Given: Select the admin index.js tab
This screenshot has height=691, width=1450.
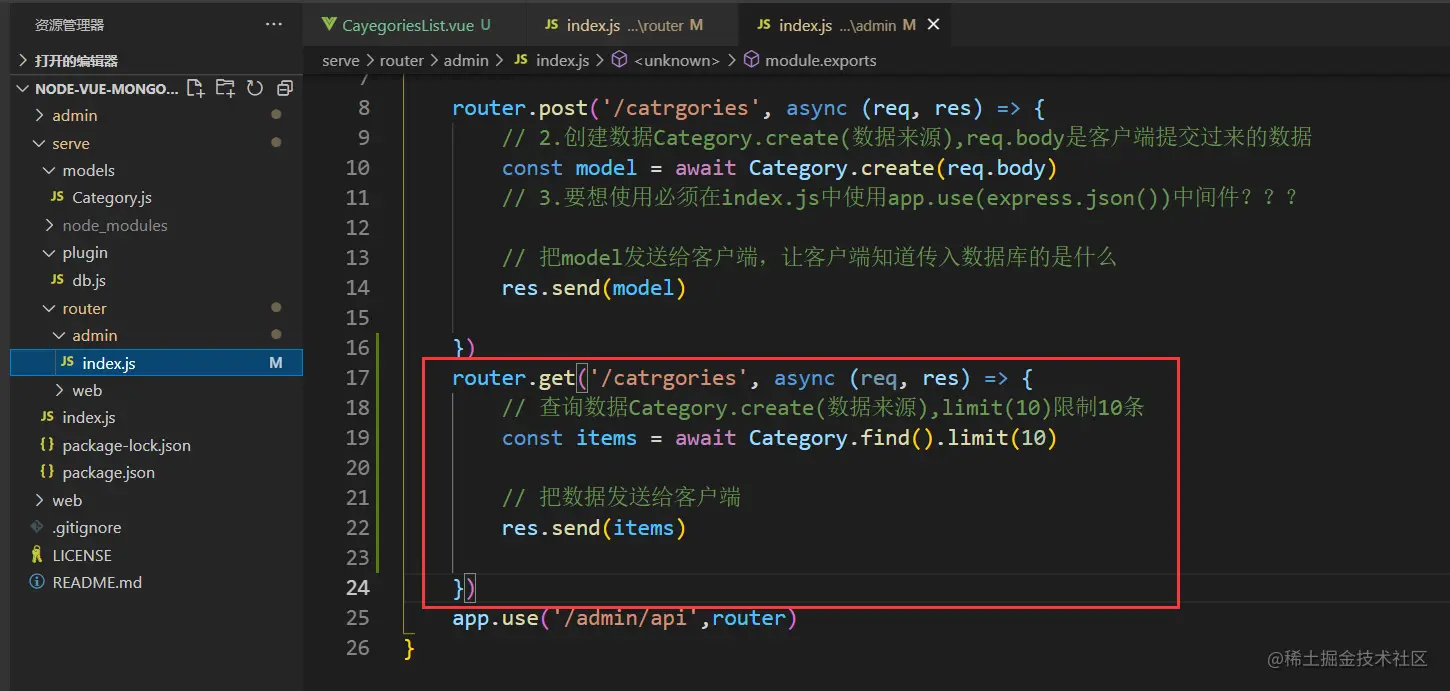Looking at the screenshot, I should pyautogui.click(x=847, y=24).
